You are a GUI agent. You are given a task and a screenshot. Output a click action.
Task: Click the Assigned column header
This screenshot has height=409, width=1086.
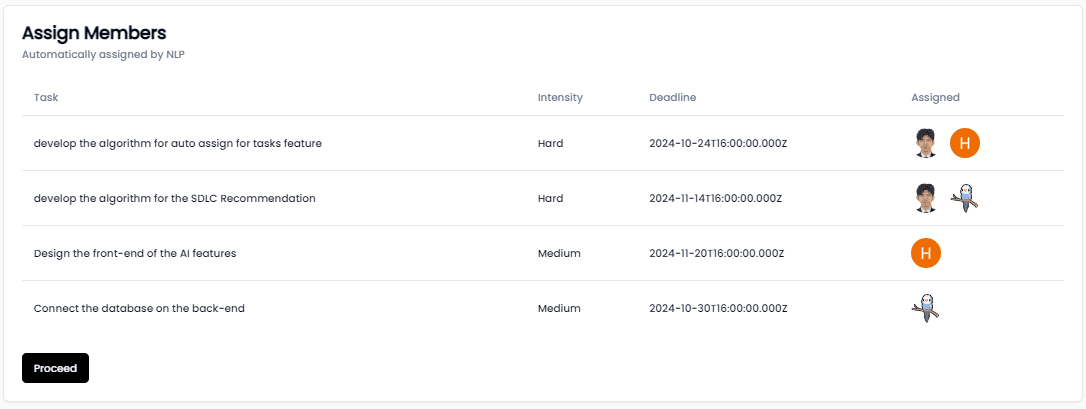click(x=936, y=98)
